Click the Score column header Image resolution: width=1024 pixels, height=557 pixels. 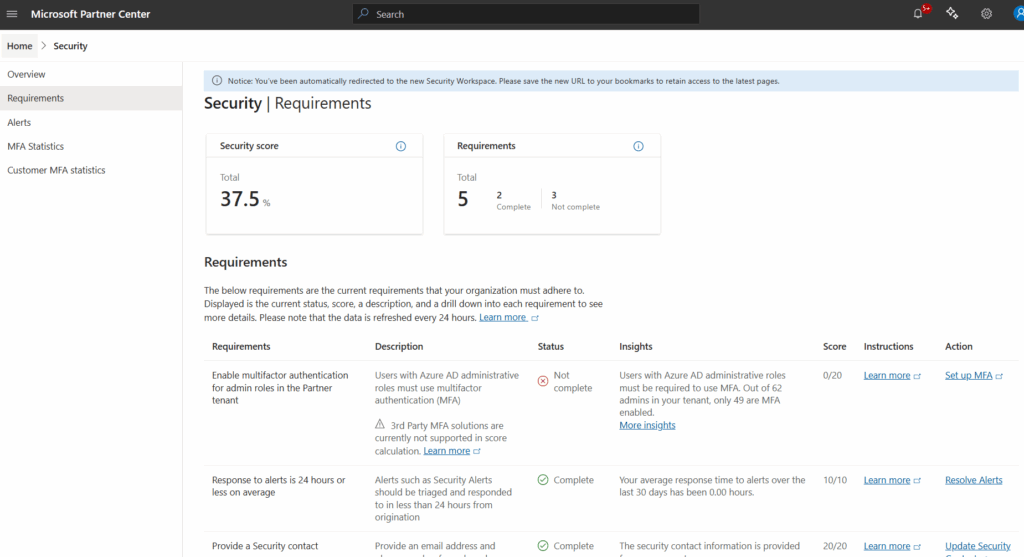point(835,347)
